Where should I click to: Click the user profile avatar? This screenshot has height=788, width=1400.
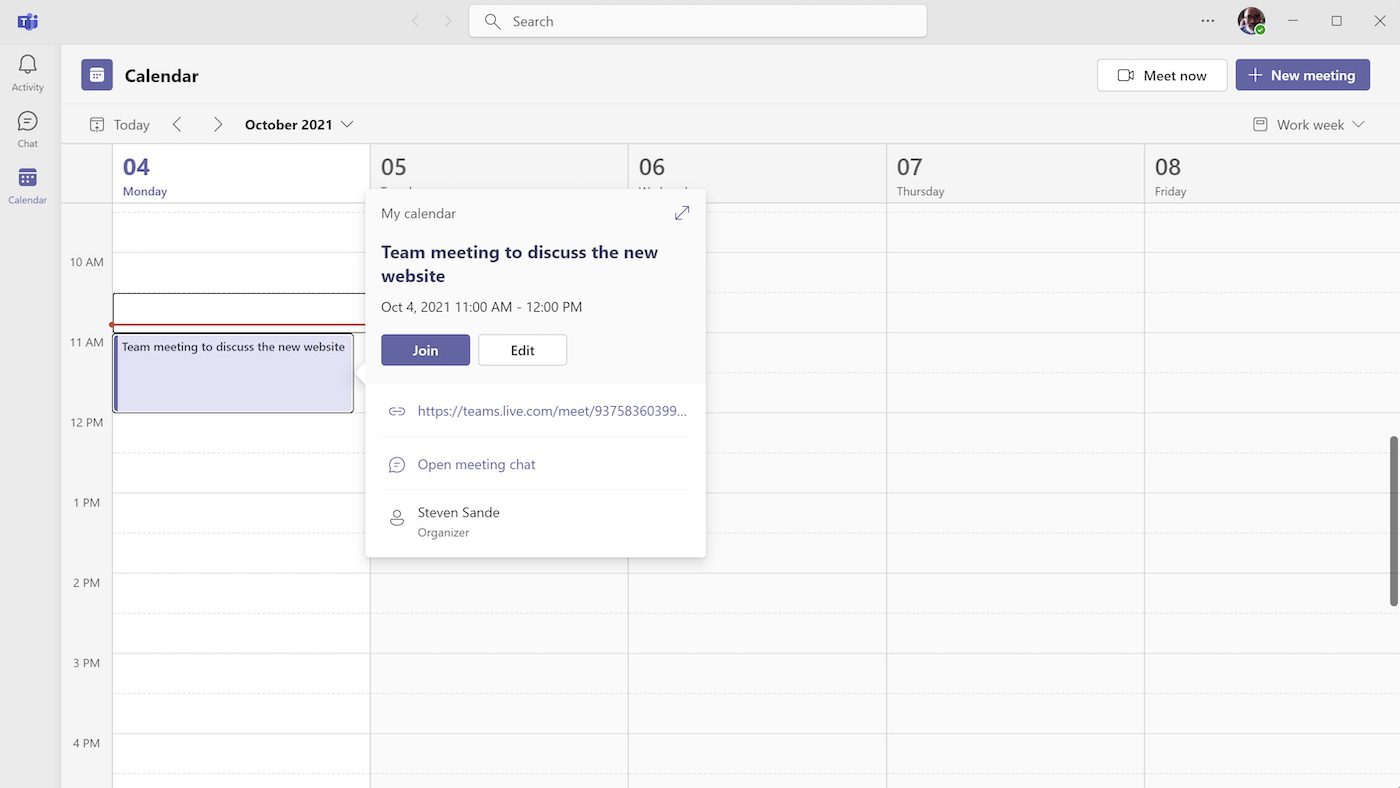point(1251,21)
